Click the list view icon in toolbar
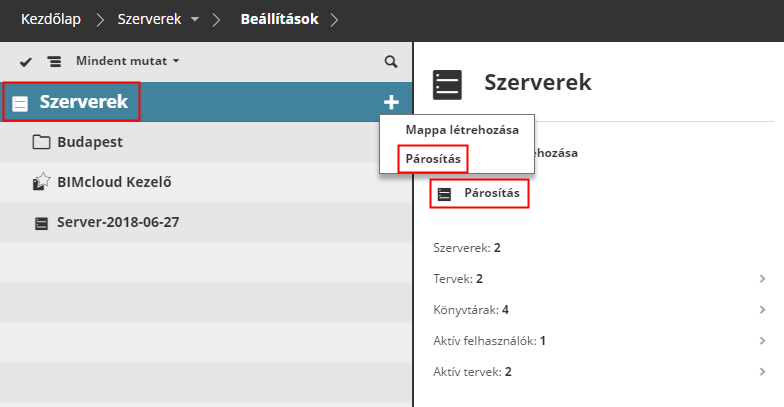Screen dimensions: 784x407 pos(54,61)
